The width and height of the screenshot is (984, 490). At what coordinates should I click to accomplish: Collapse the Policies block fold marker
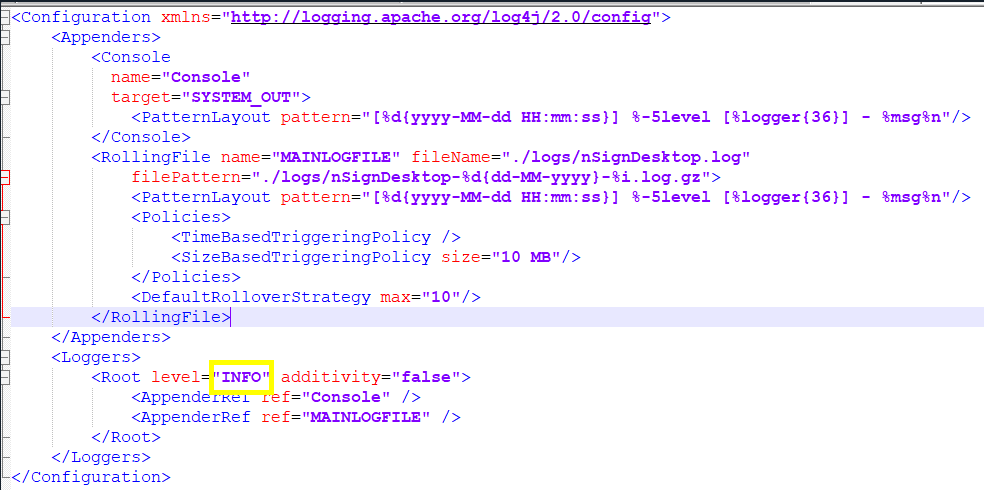(5, 218)
